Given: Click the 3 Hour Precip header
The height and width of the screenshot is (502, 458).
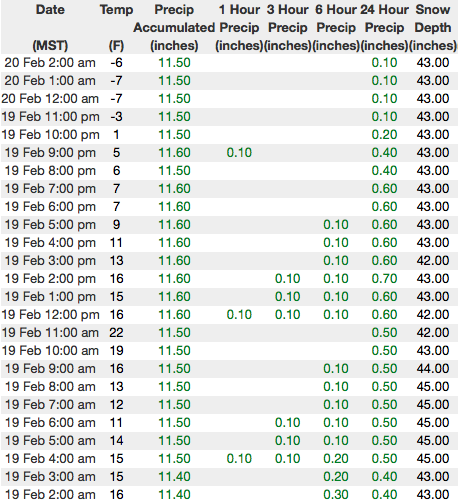Looking at the screenshot, I should click(x=288, y=27).
